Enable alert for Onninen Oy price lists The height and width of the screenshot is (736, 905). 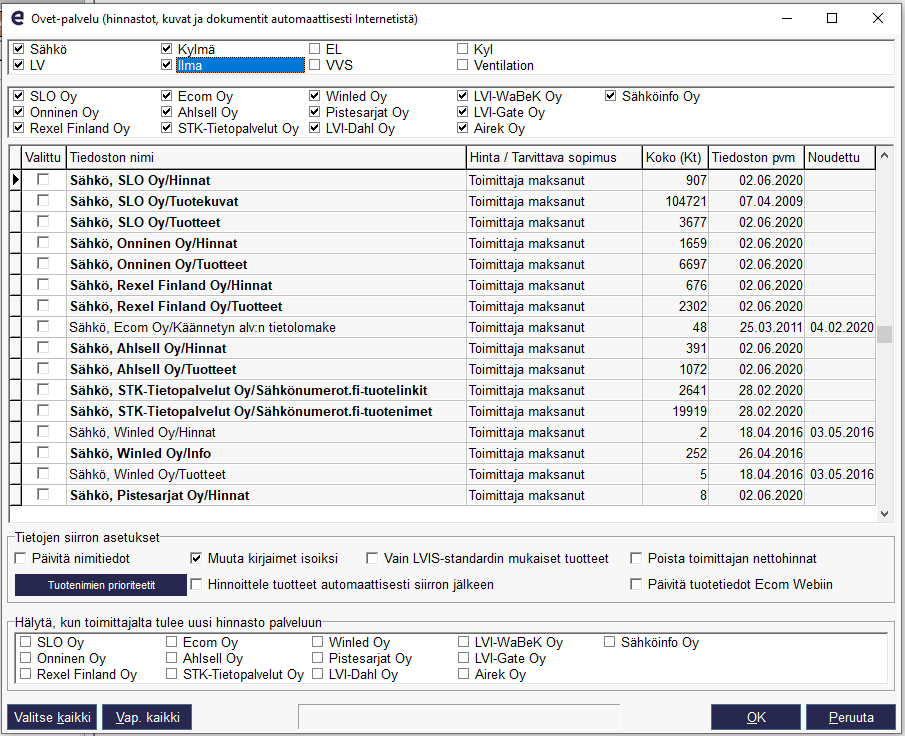click(25, 657)
